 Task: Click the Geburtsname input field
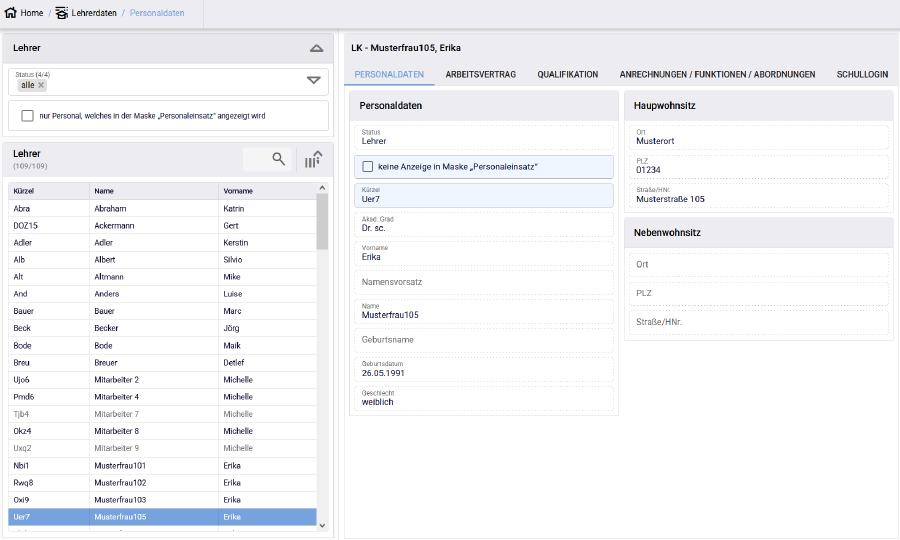point(484,340)
